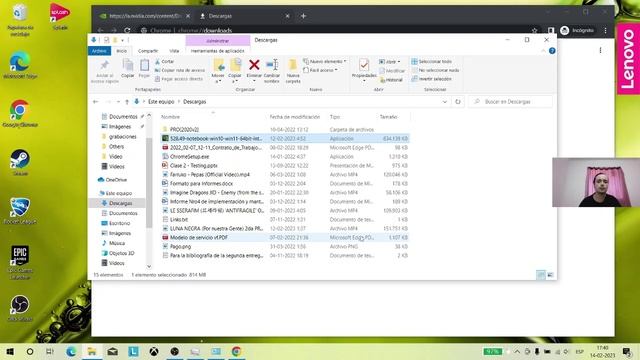Select Modelo de servicio v1.PDF

[285, 237]
